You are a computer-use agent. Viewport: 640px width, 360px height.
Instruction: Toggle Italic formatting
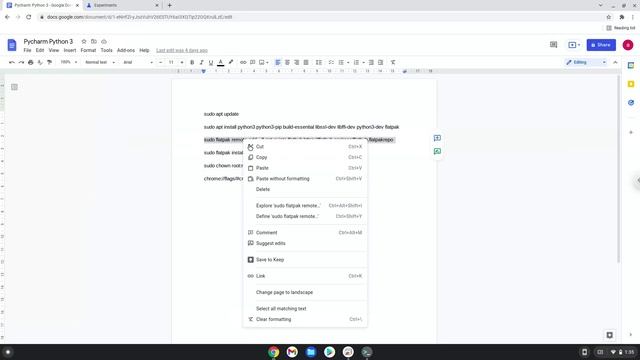202,62
